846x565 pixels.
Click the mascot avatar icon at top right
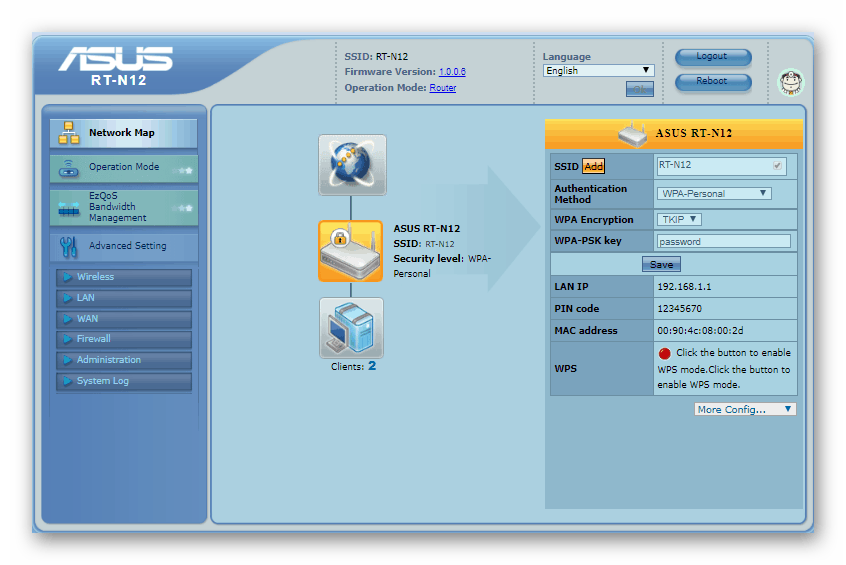click(790, 82)
